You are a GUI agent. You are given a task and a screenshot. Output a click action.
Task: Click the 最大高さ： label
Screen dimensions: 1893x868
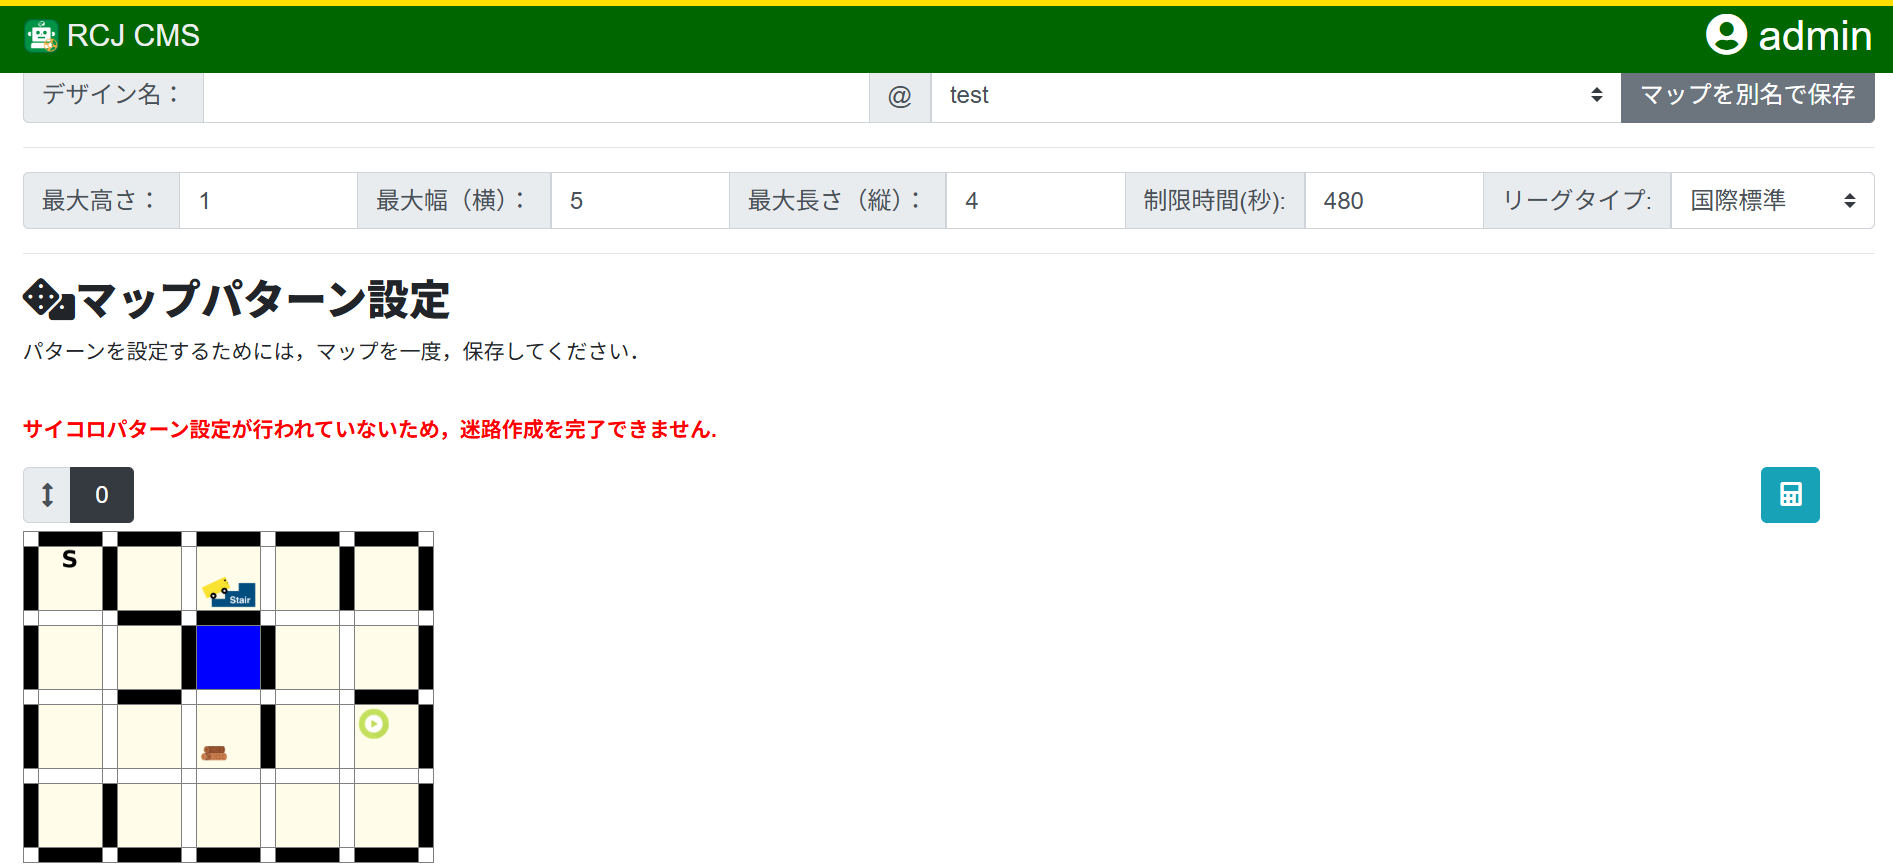click(101, 201)
